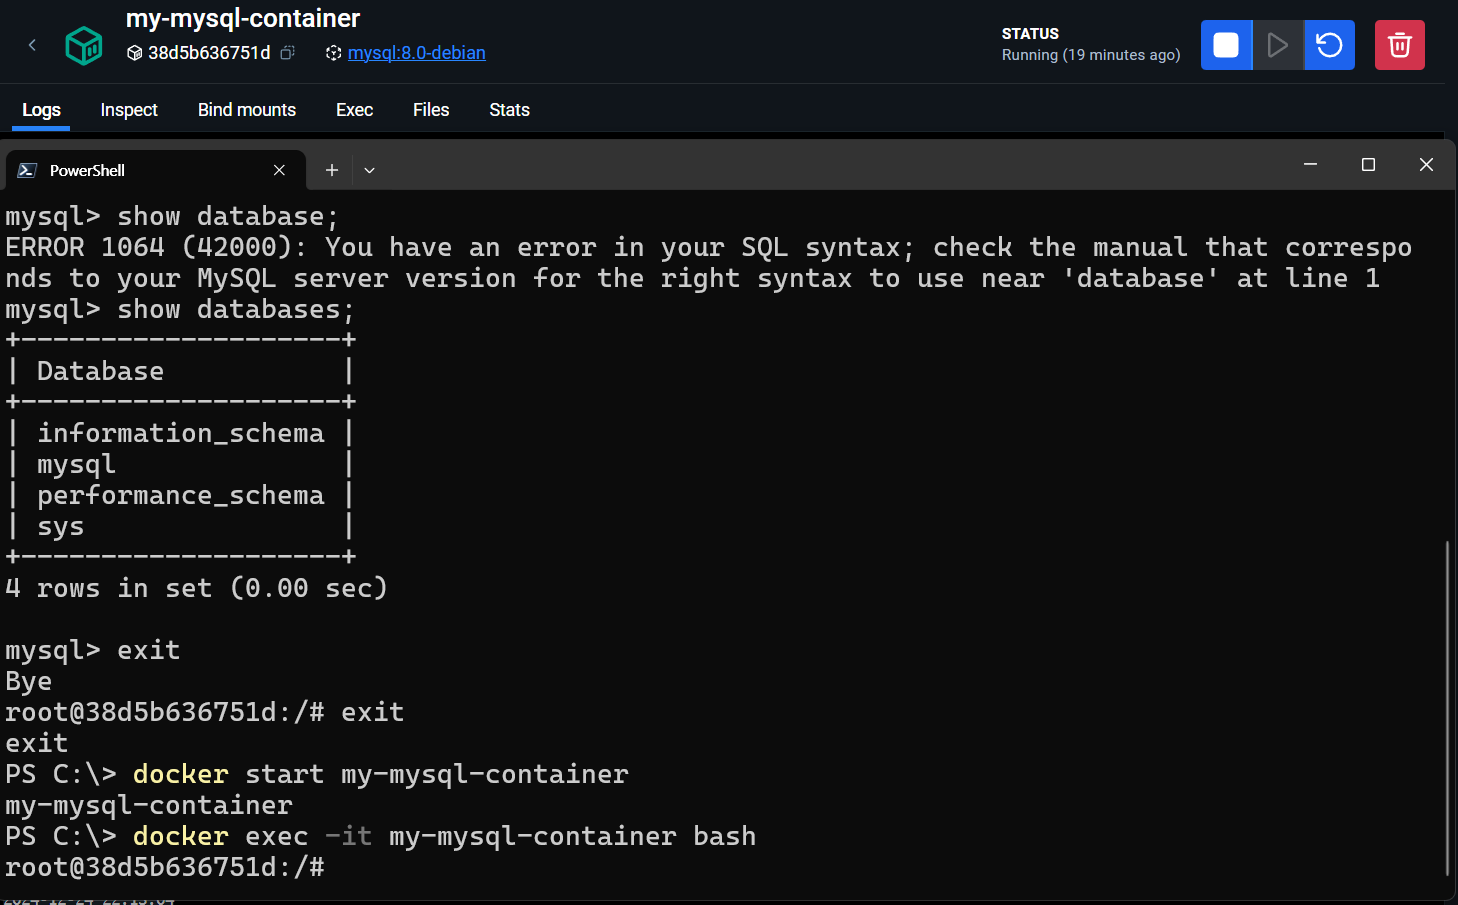Screen dimensions: 1458x905
Task: Click the container ID text 38d5b636751d
Action: pyautogui.click(x=209, y=53)
